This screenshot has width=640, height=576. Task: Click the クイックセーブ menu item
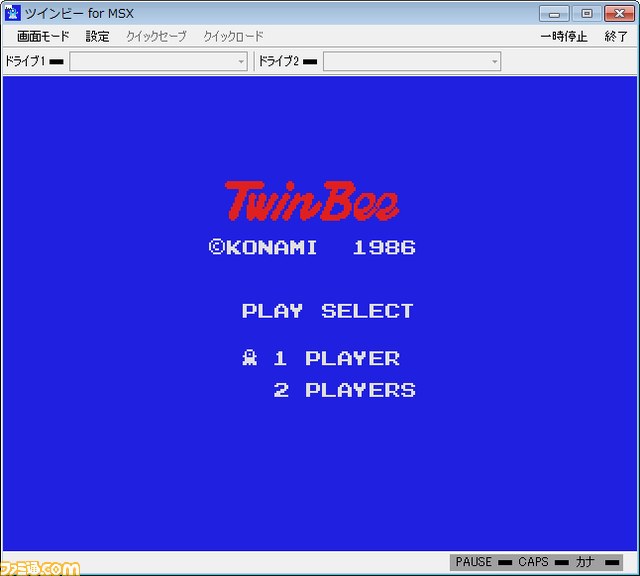156,36
